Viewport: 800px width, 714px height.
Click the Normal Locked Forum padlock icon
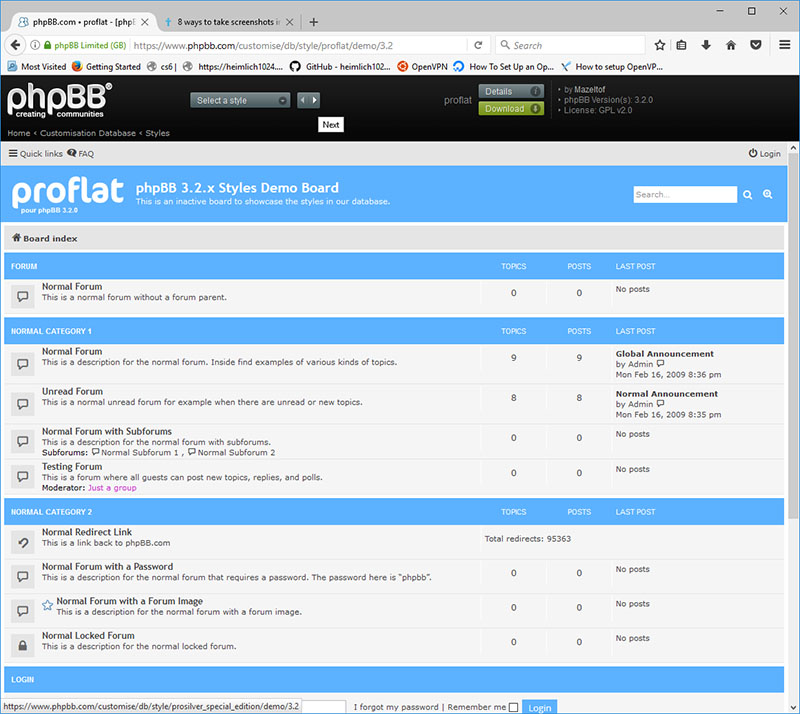[22, 646]
